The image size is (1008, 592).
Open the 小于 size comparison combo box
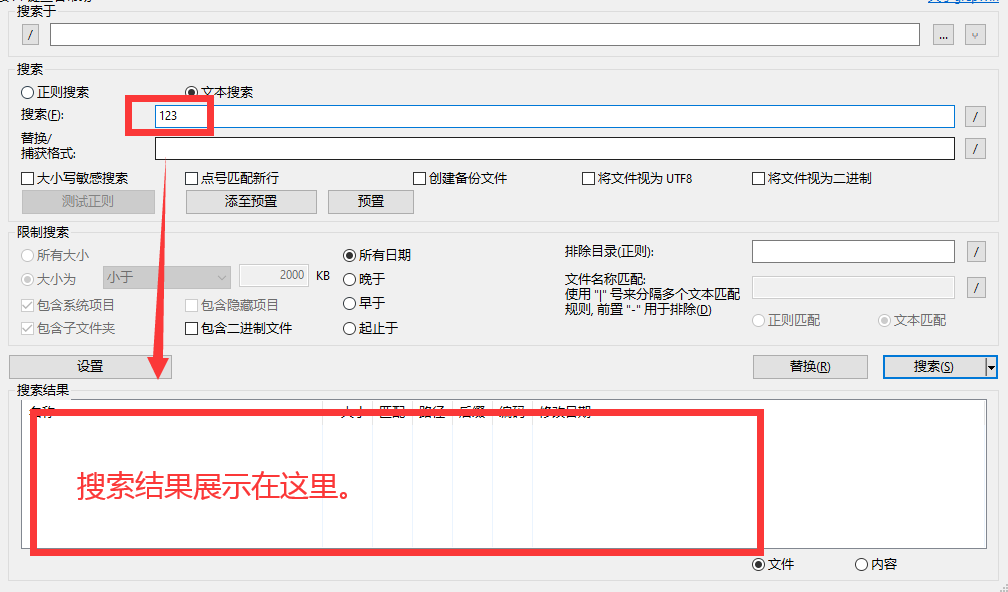point(167,276)
